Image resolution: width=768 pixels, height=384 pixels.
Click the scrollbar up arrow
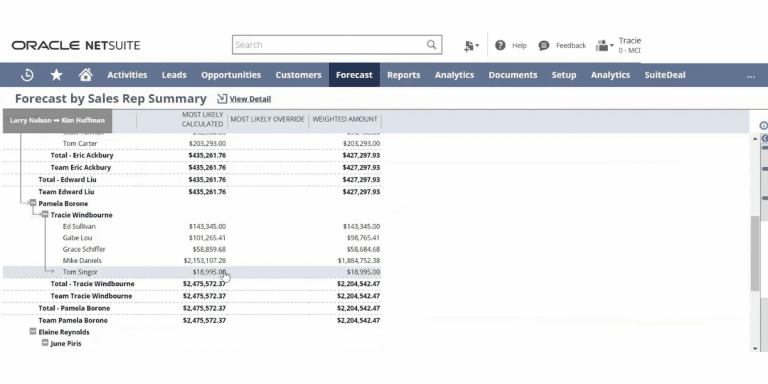(755, 140)
